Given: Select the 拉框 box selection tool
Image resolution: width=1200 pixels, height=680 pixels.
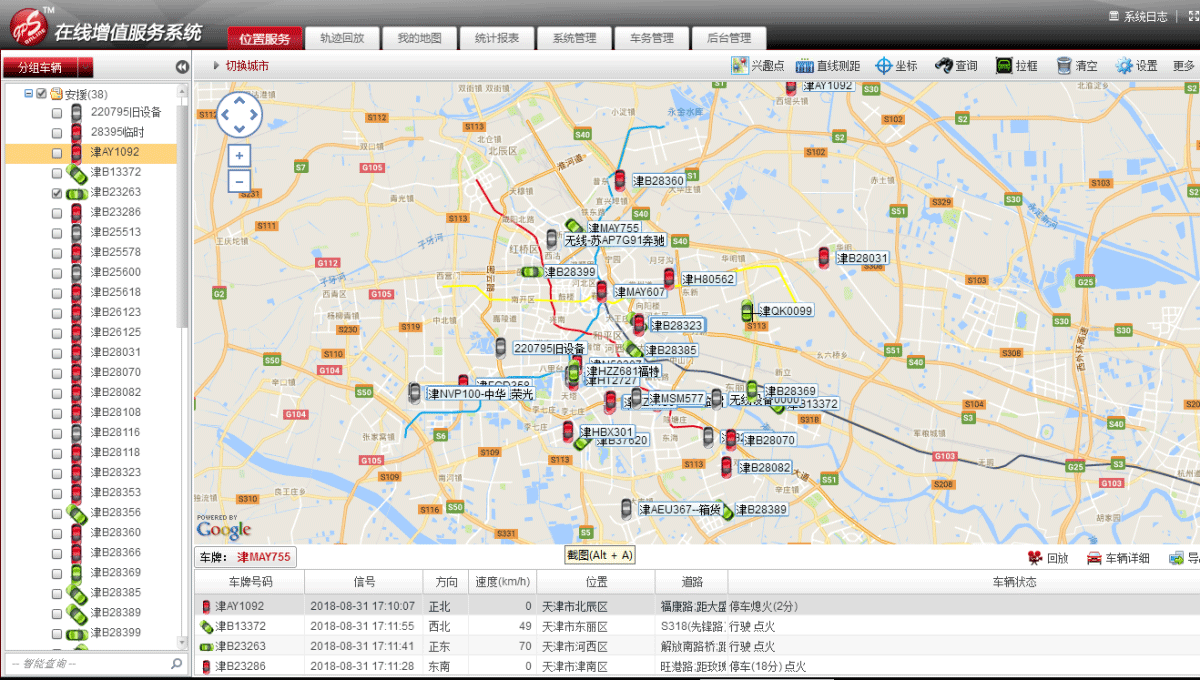Looking at the screenshot, I should click(1004, 66).
